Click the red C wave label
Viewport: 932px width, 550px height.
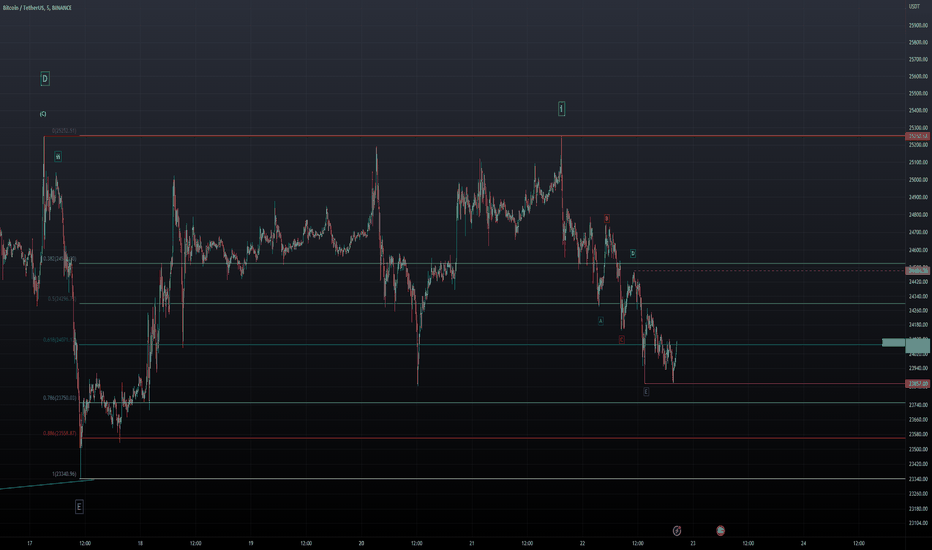click(x=621, y=340)
